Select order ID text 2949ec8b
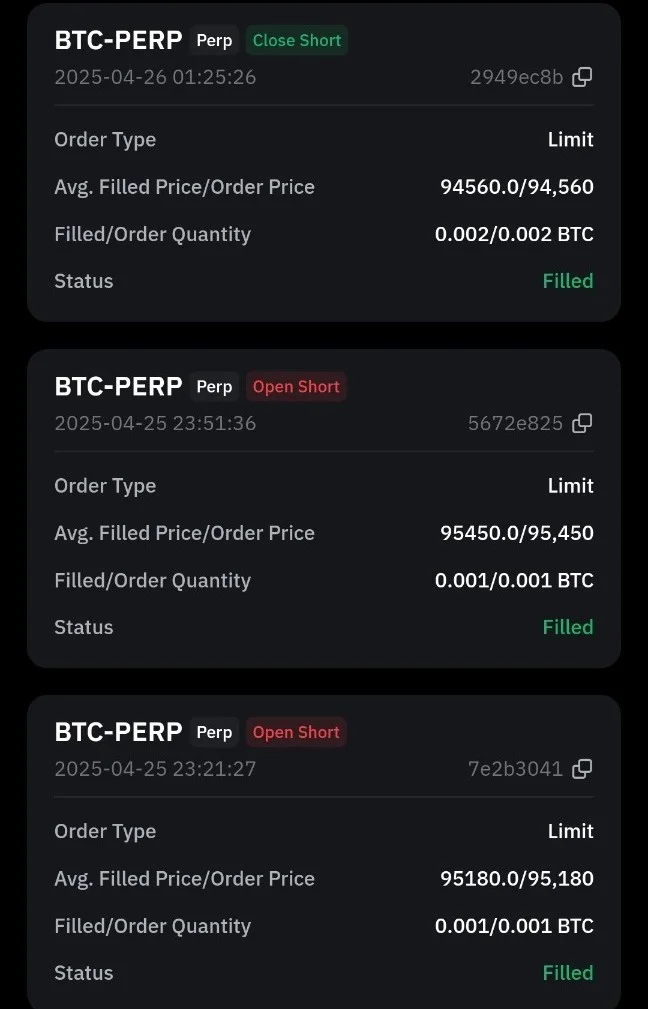 [x=516, y=77]
